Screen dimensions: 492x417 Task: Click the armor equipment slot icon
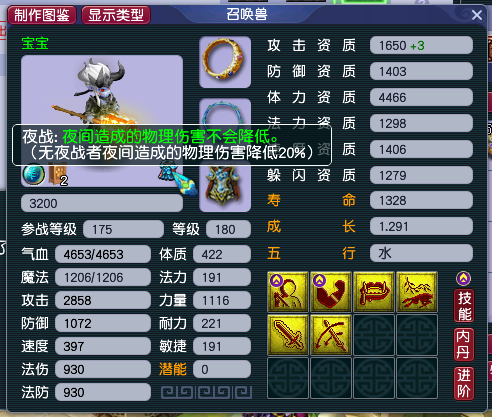pyautogui.click(x=225, y=188)
